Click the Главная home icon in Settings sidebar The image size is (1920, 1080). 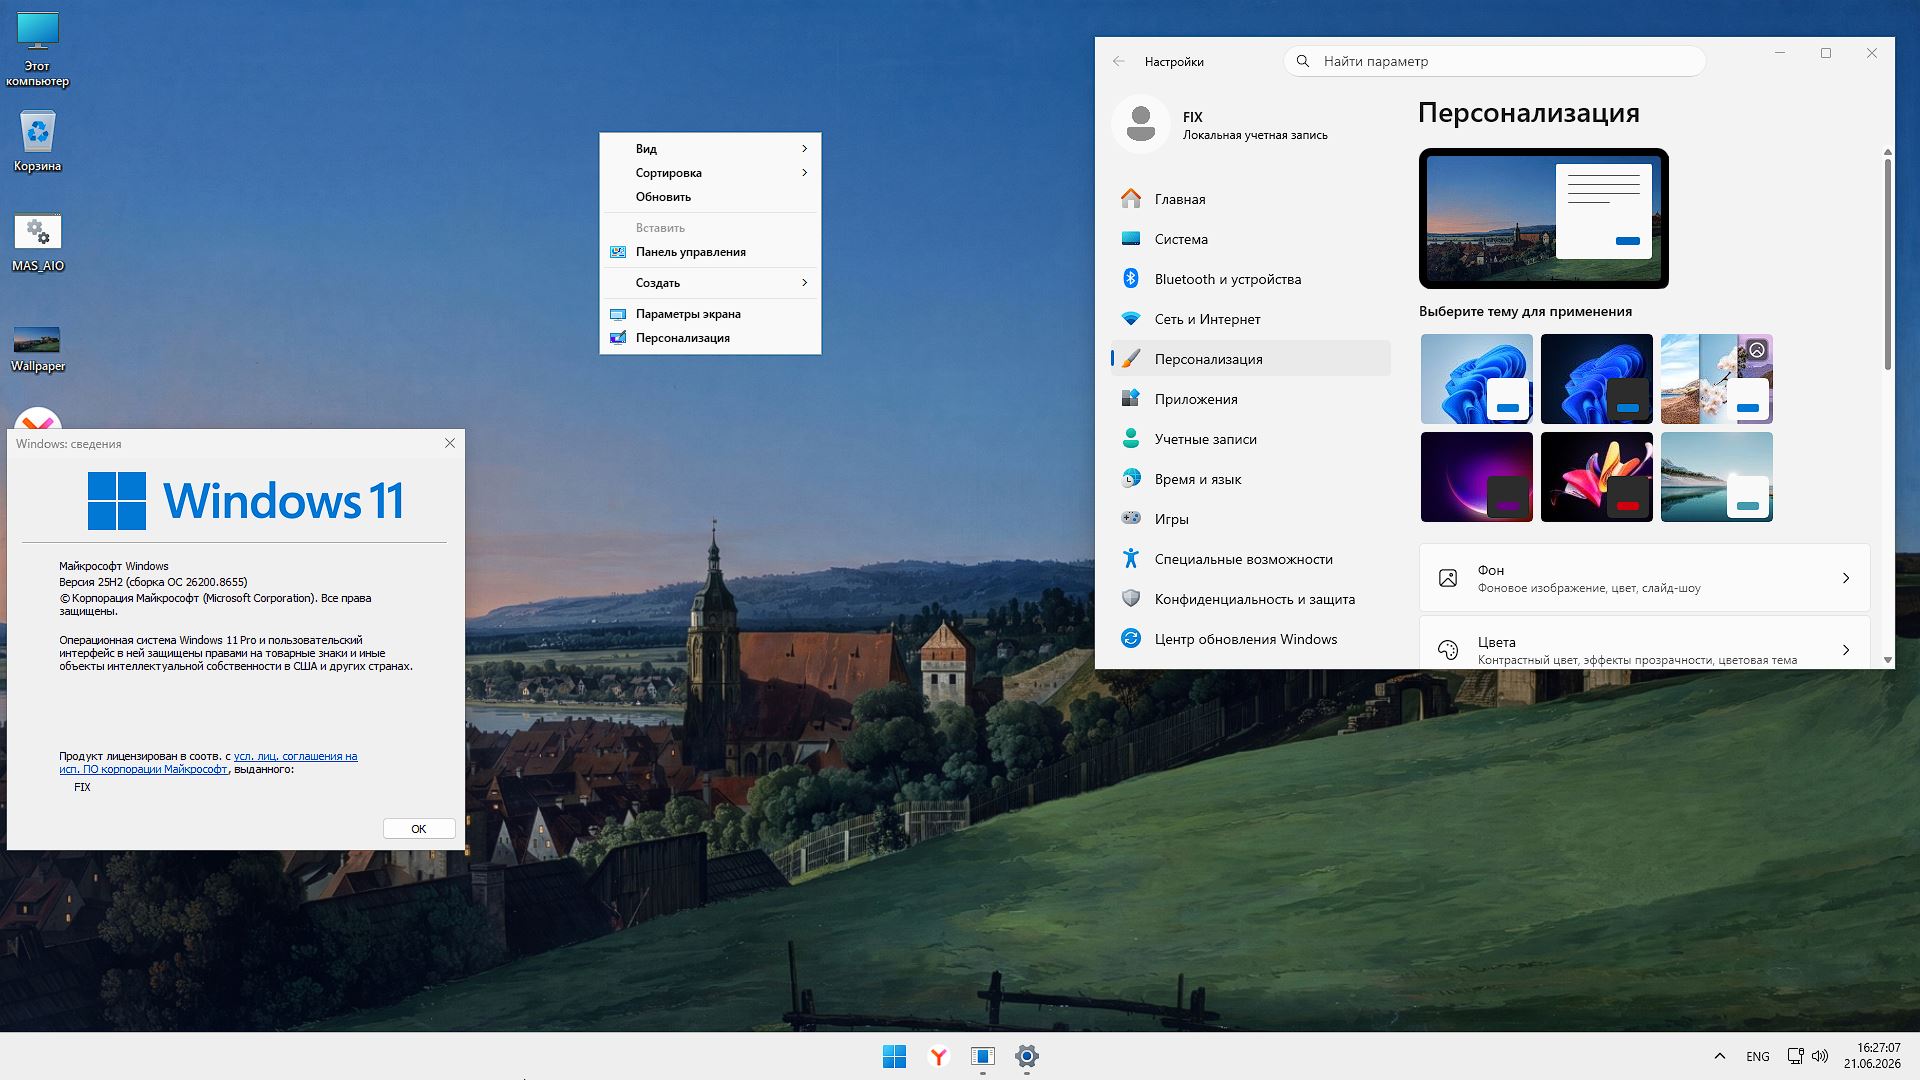tap(1131, 199)
